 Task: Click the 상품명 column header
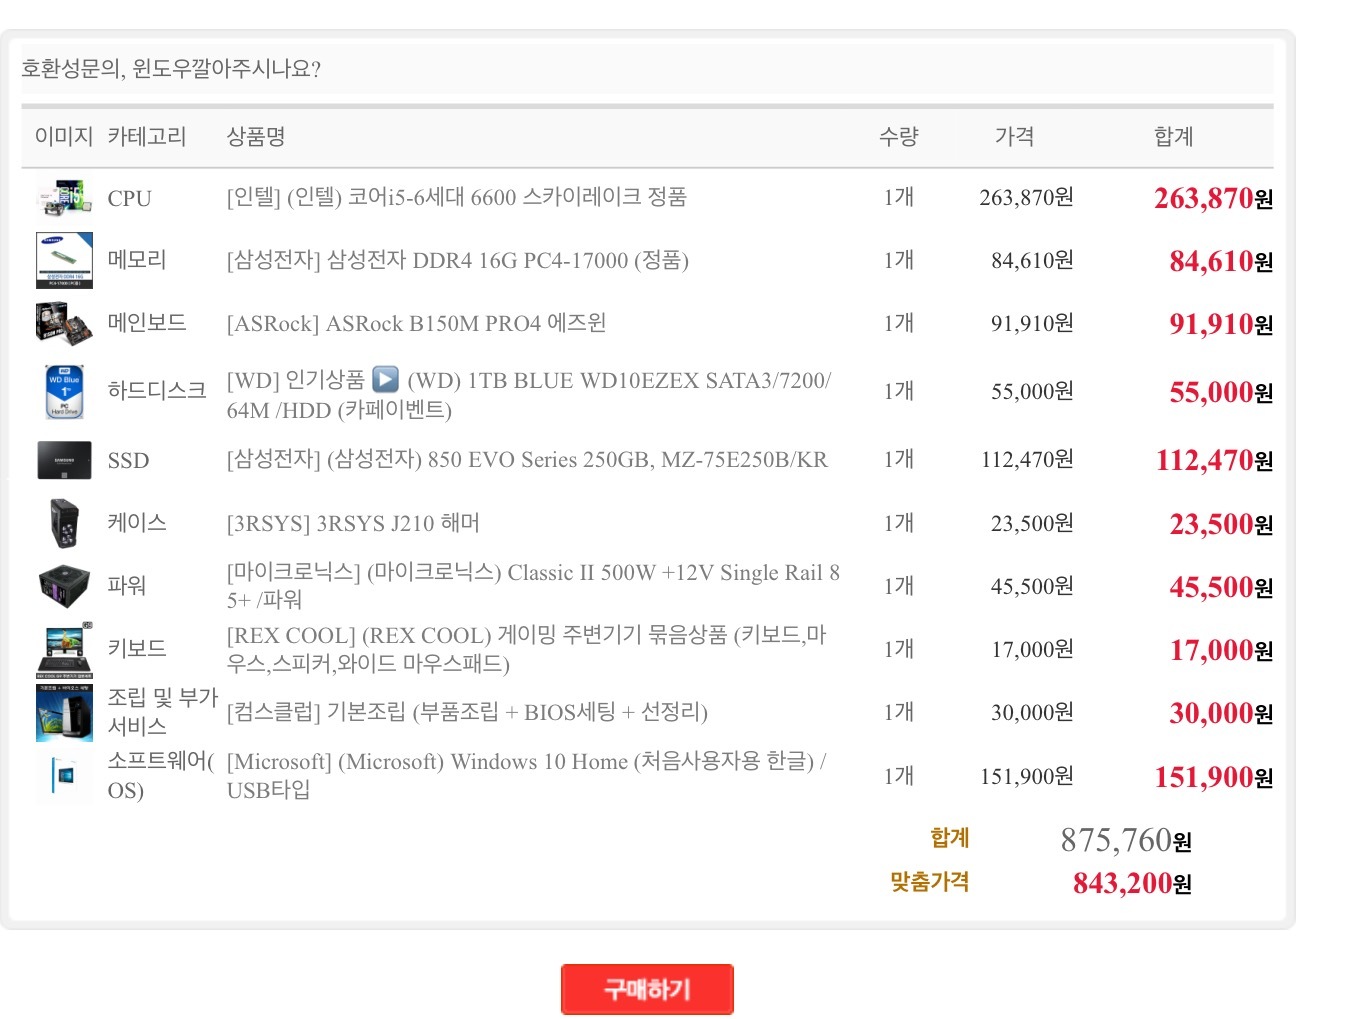pyautogui.click(x=256, y=136)
